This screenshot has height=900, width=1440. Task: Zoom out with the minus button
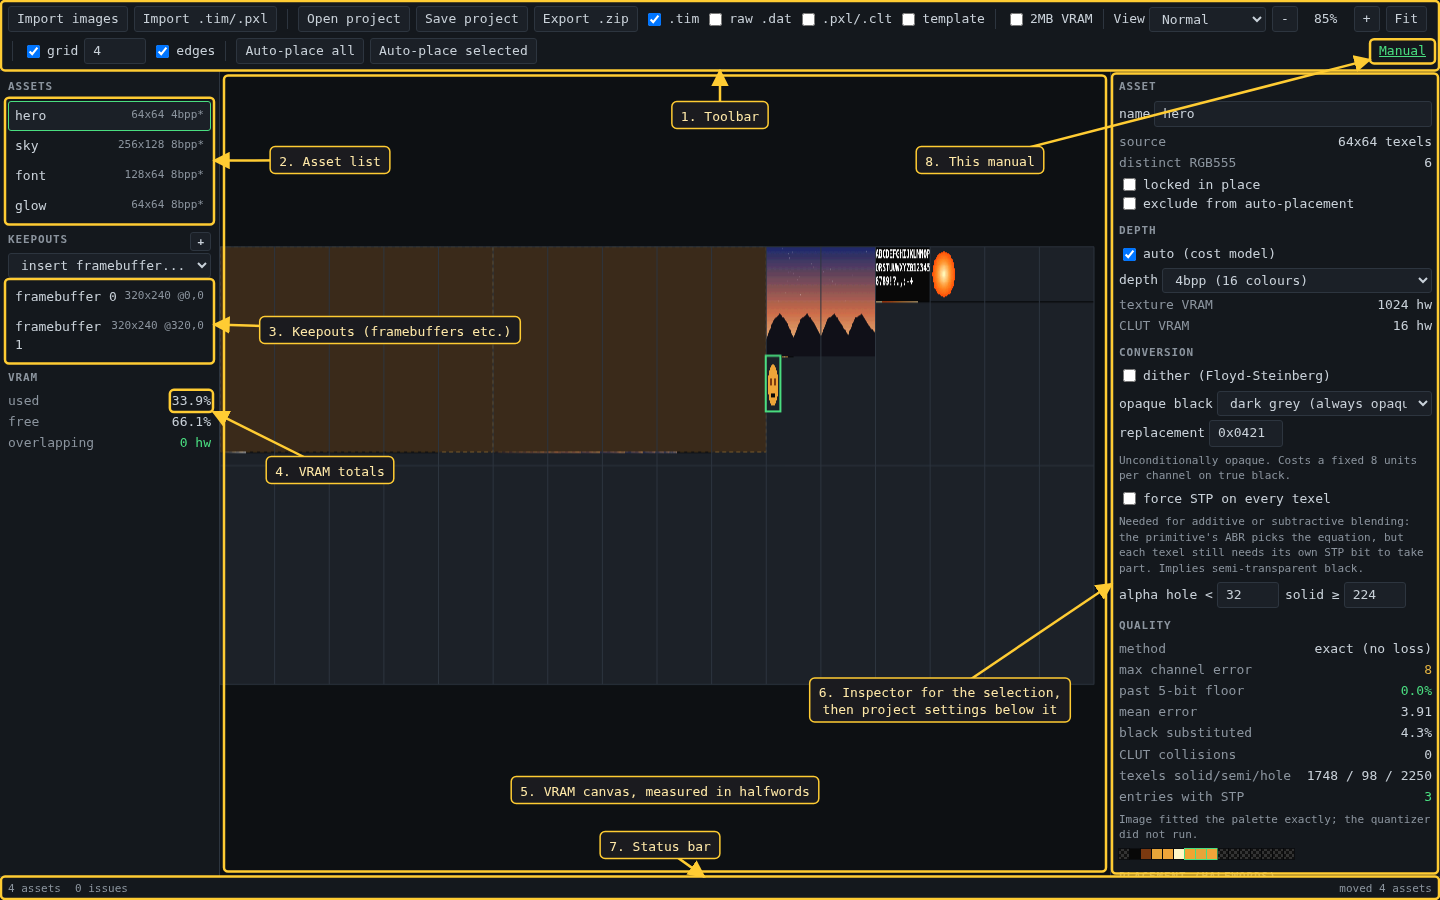1285,19
